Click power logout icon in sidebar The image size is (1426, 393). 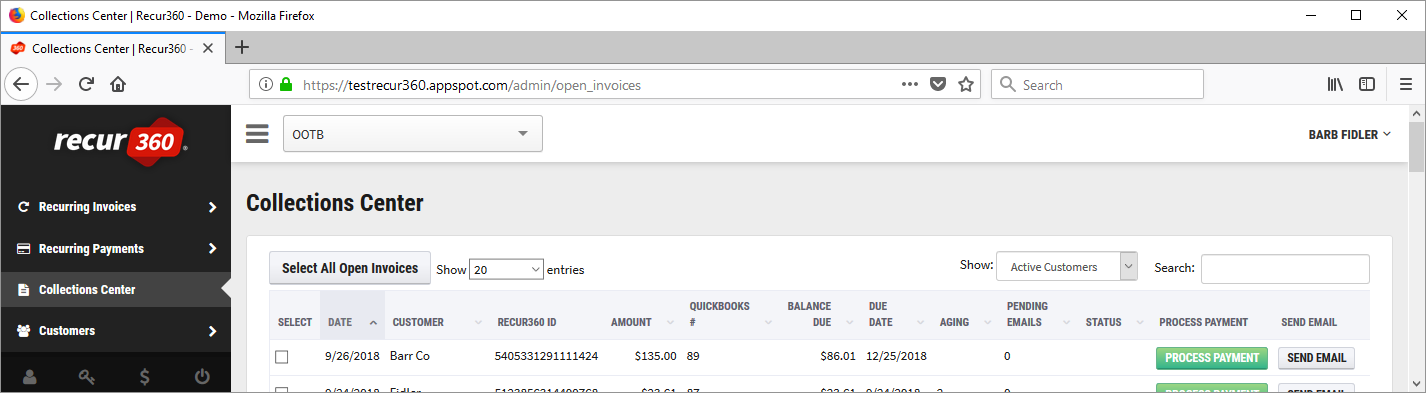pos(202,377)
